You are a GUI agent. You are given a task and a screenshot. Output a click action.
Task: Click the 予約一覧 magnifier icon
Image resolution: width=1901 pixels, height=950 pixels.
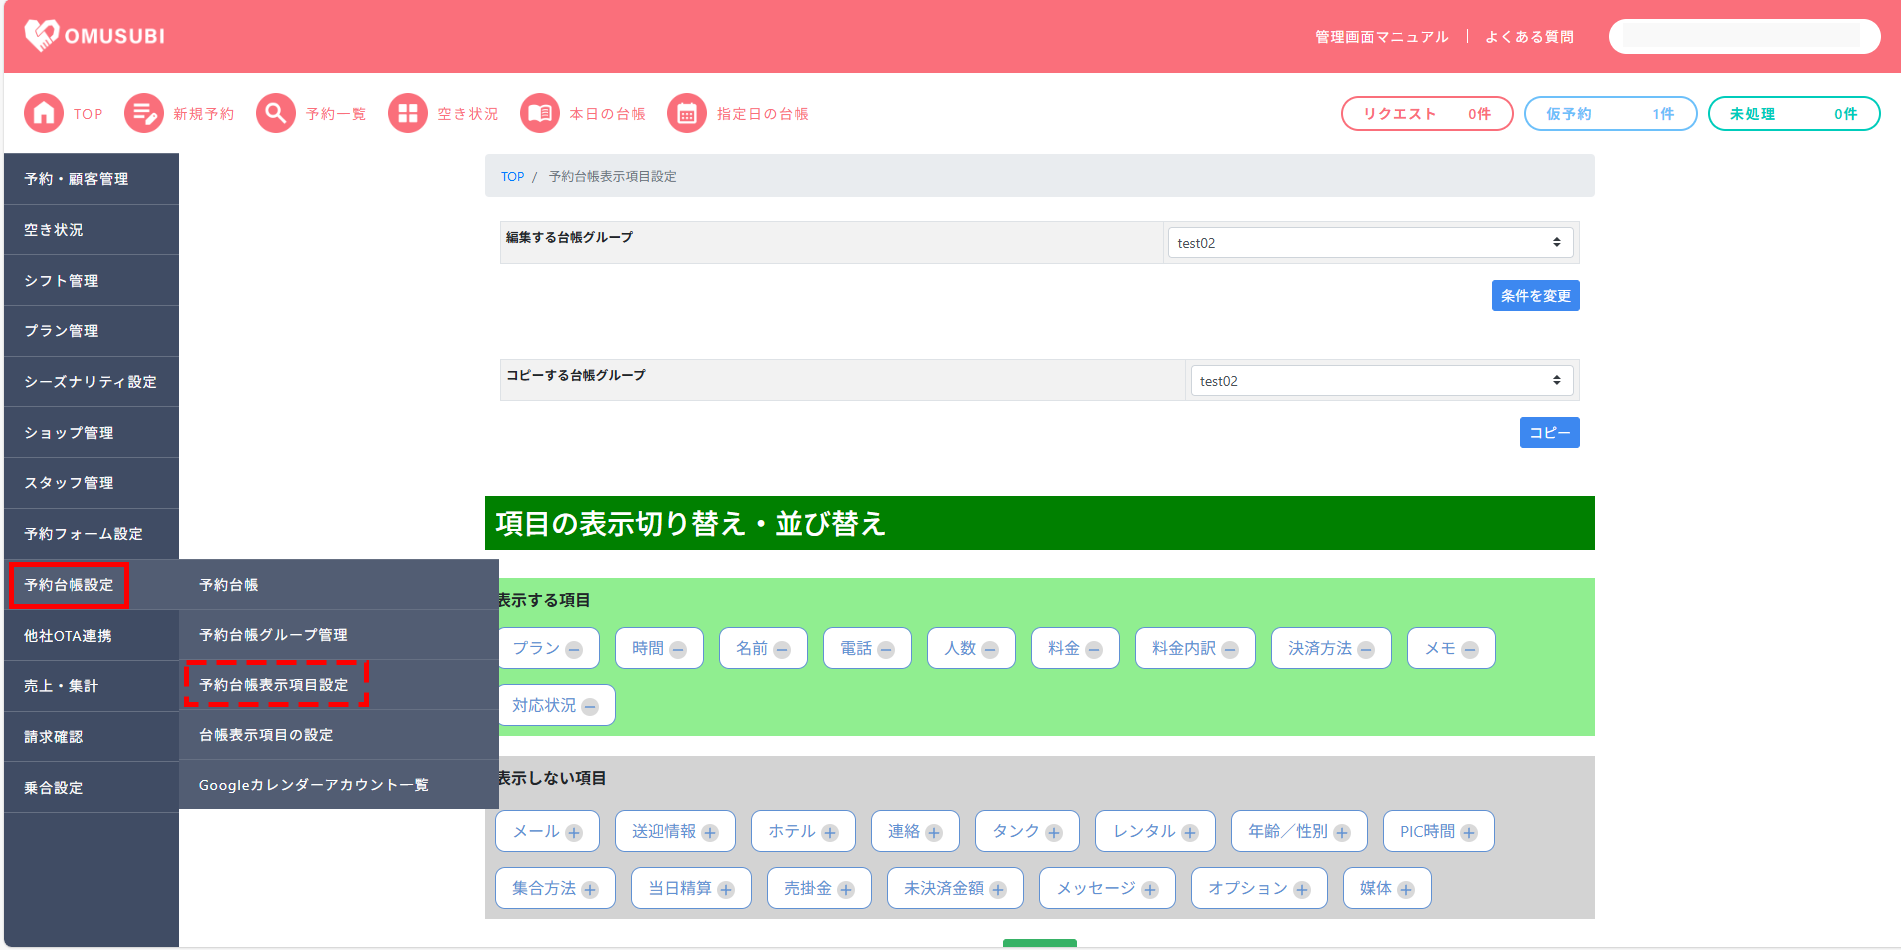pos(275,114)
